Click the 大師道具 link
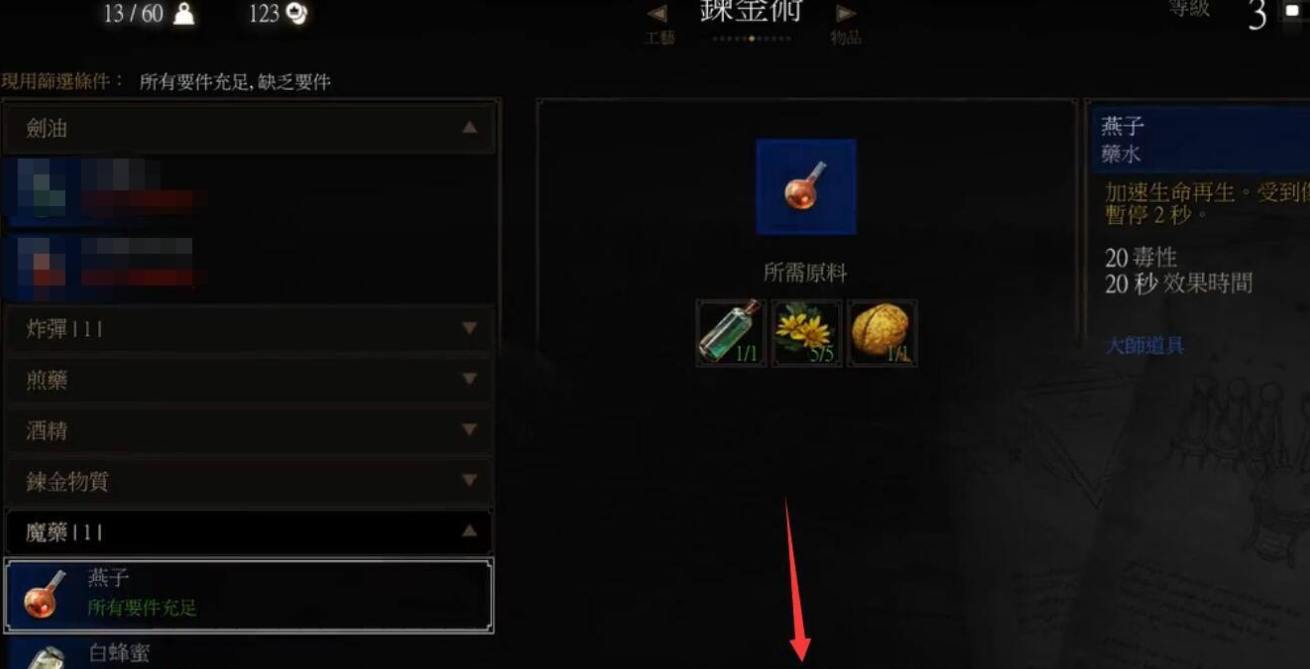The image size is (1310, 669). (x=1144, y=346)
